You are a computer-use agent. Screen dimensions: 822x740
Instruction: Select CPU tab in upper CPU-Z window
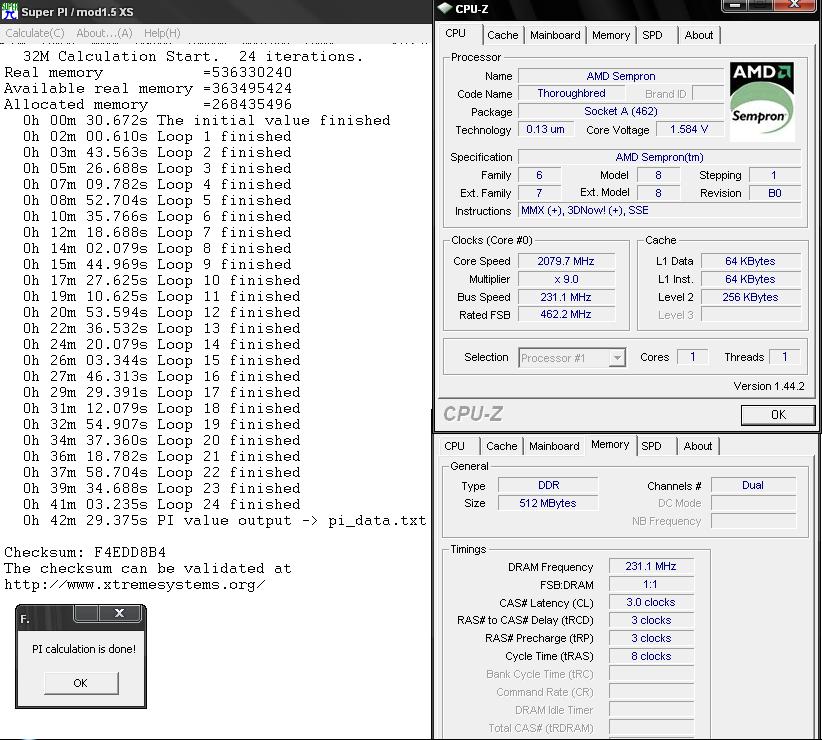click(x=455, y=34)
